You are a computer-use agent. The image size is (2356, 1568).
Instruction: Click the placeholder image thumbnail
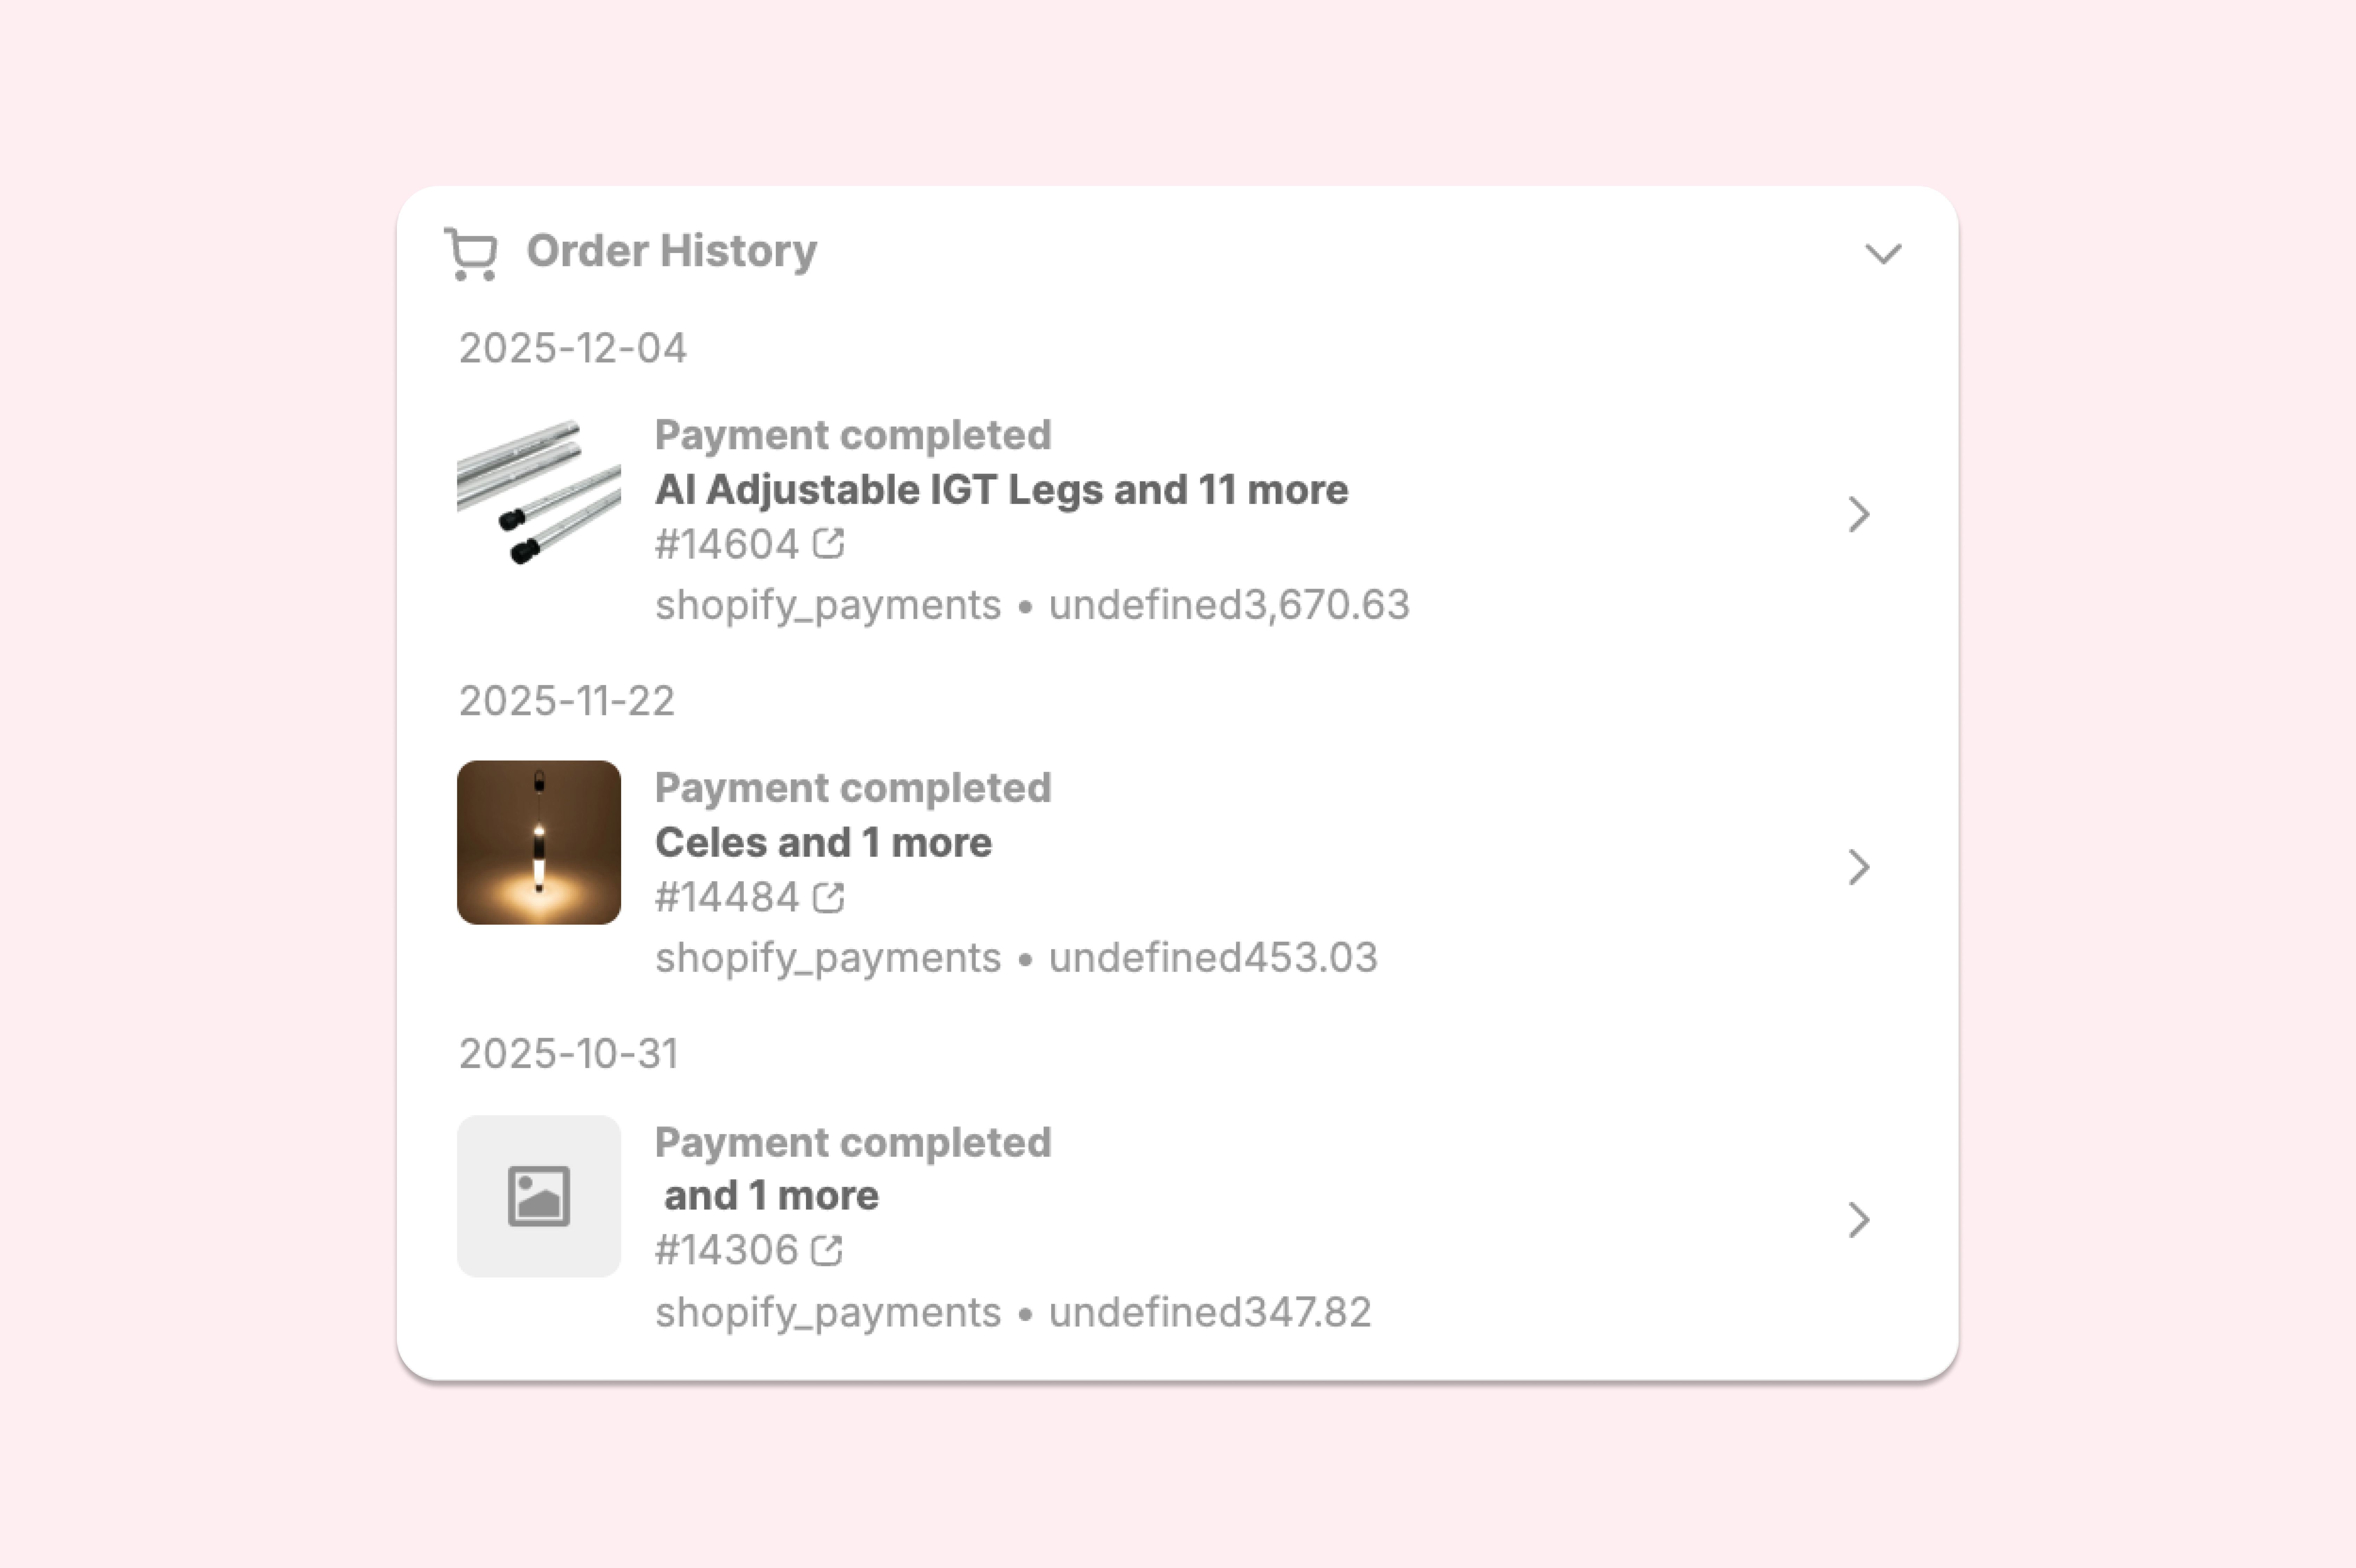point(539,1196)
